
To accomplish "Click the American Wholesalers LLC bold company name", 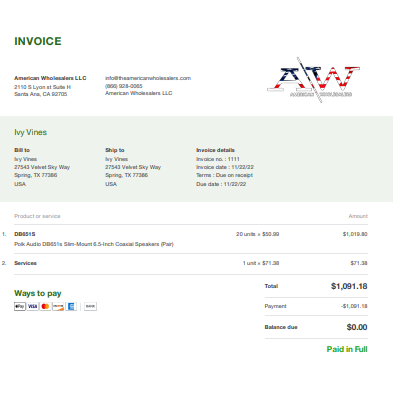I will coord(50,78).
